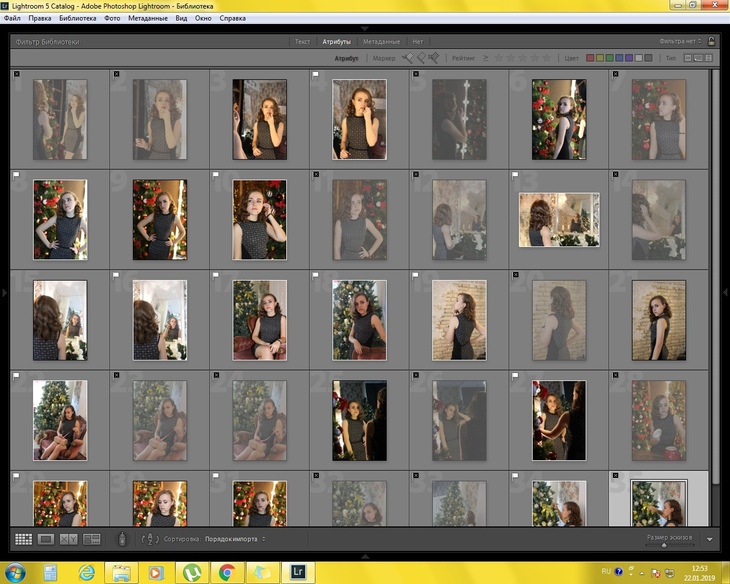Open the Правка menu
Viewport: 730px width, 584px height.
40,18
